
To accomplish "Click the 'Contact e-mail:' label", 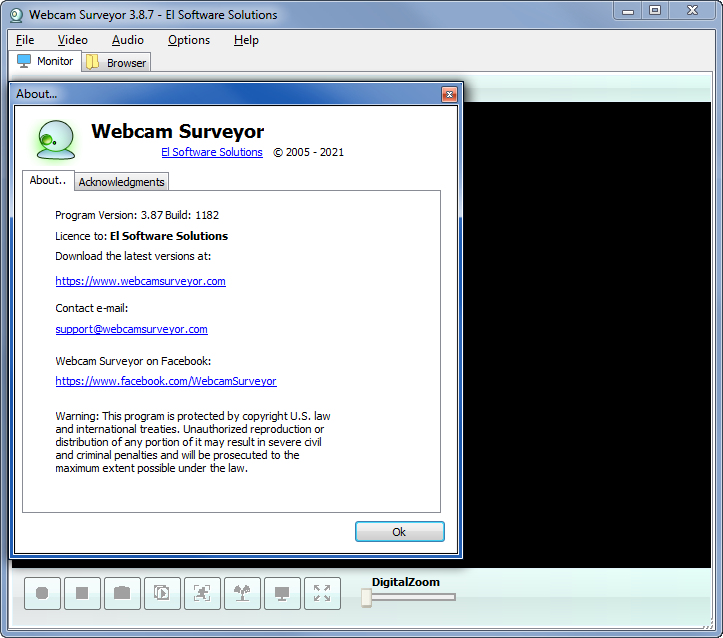I will click(x=92, y=308).
